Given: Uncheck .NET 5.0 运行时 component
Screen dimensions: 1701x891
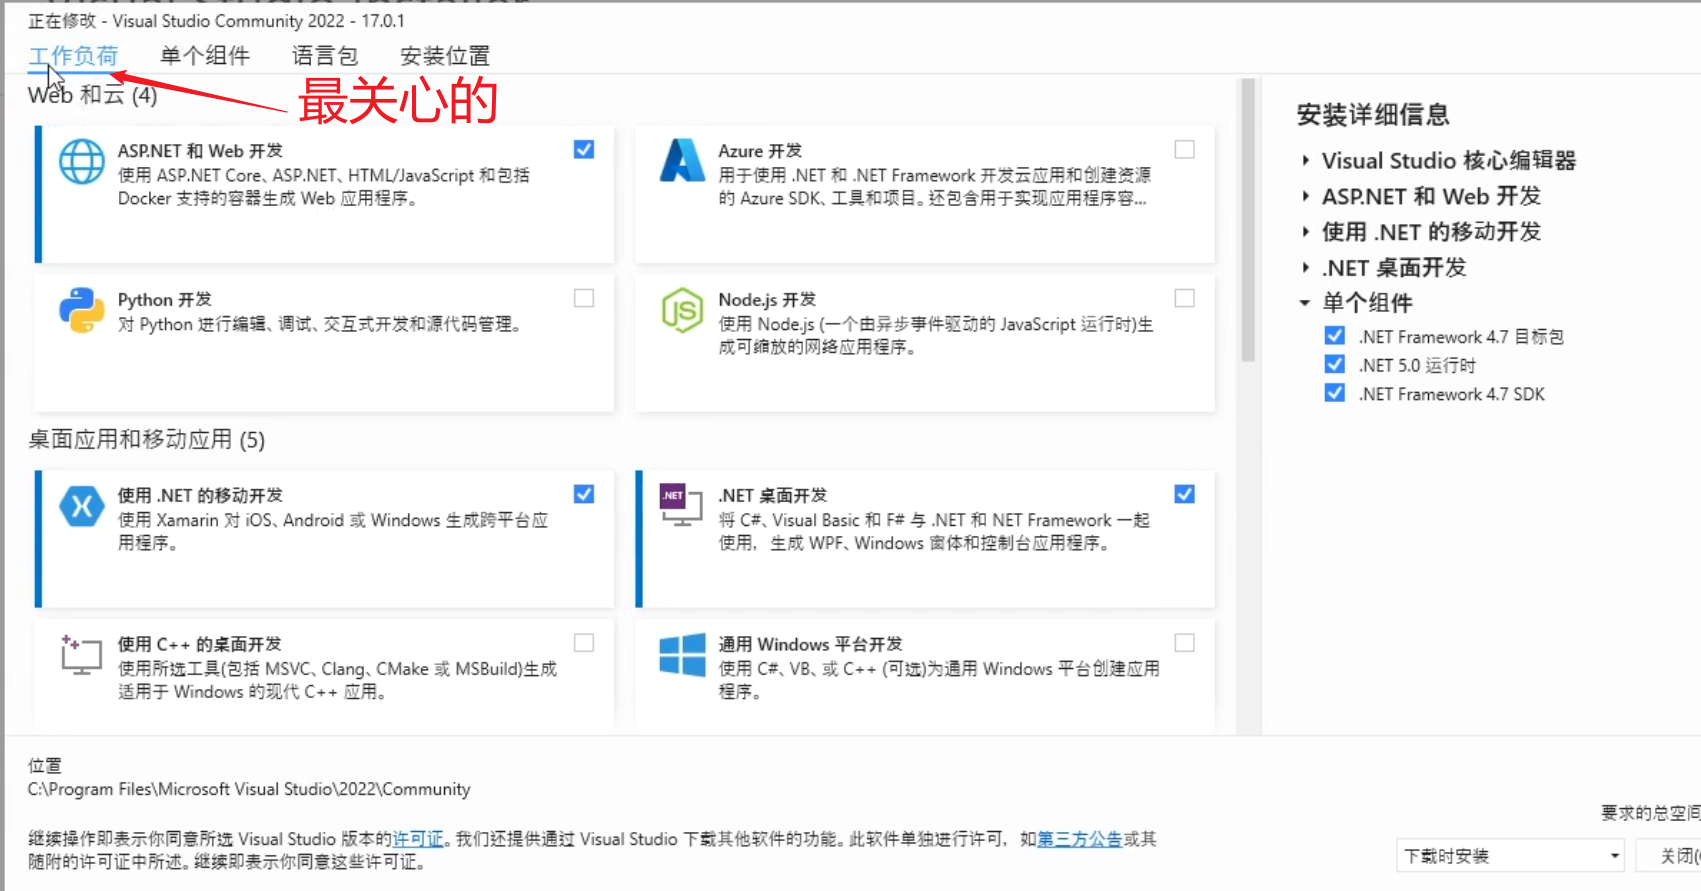Looking at the screenshot, I should click(1334, 364).
